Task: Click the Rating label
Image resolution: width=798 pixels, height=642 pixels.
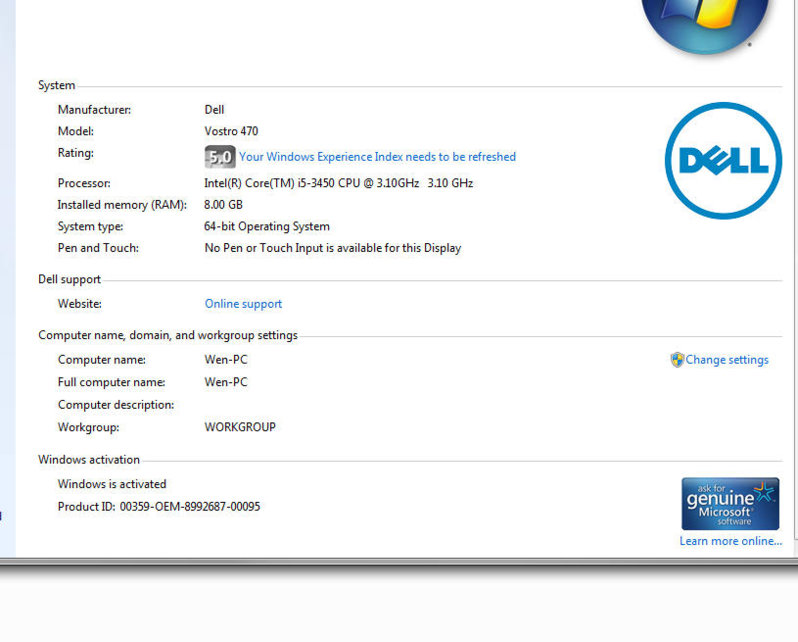Action: pos(76,153)
